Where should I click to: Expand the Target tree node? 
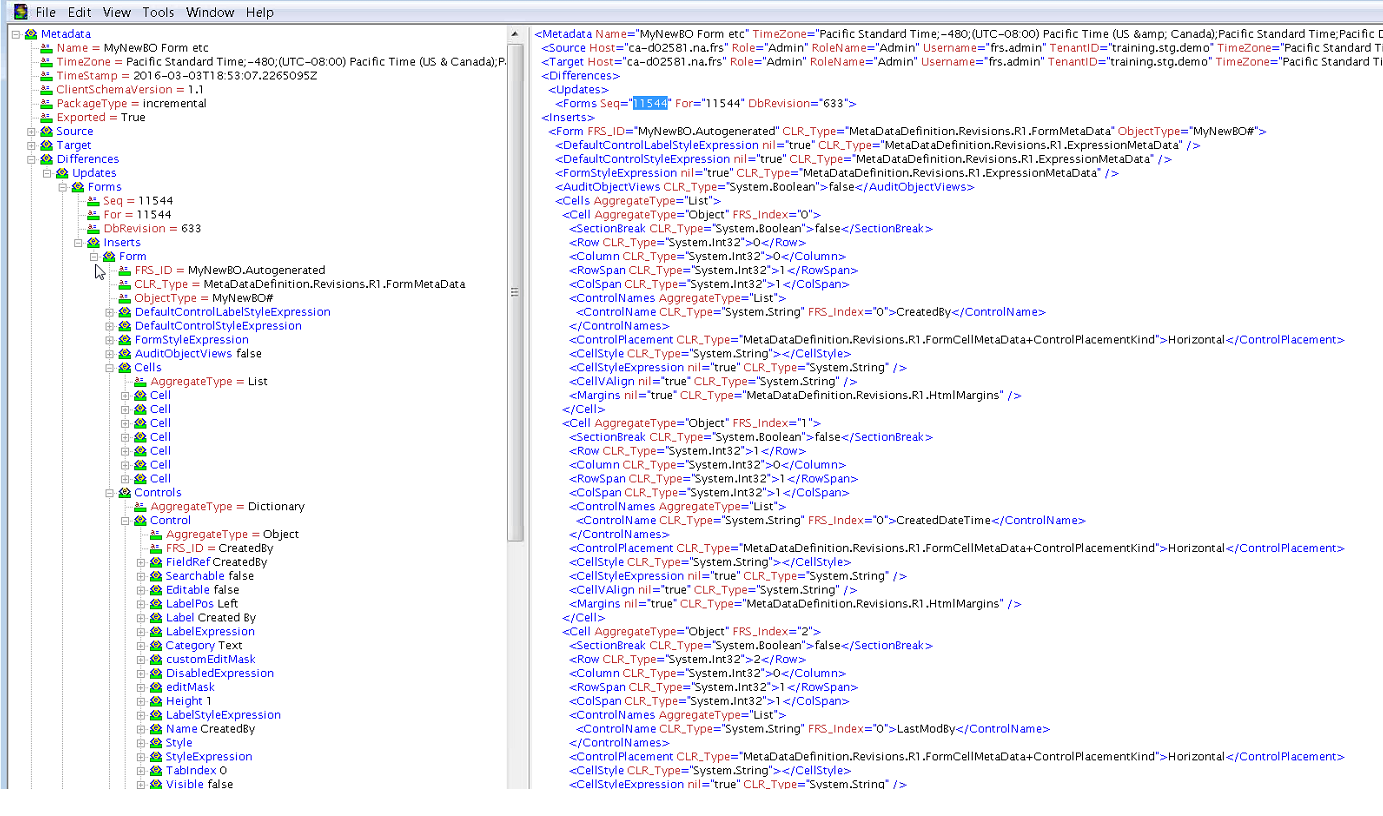pos(31,146)
